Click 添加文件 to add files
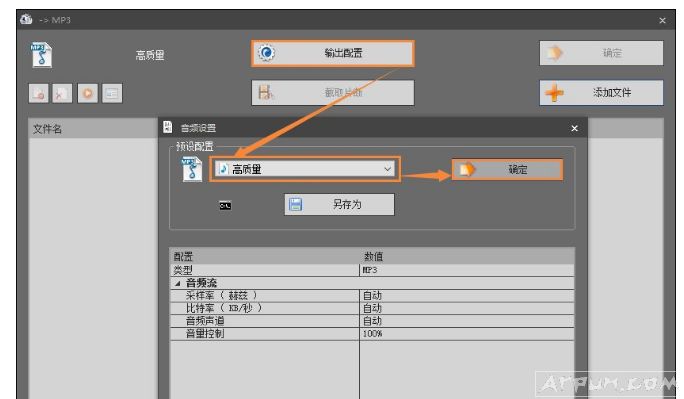The image size is (684, 399). [x=601, y=92]
